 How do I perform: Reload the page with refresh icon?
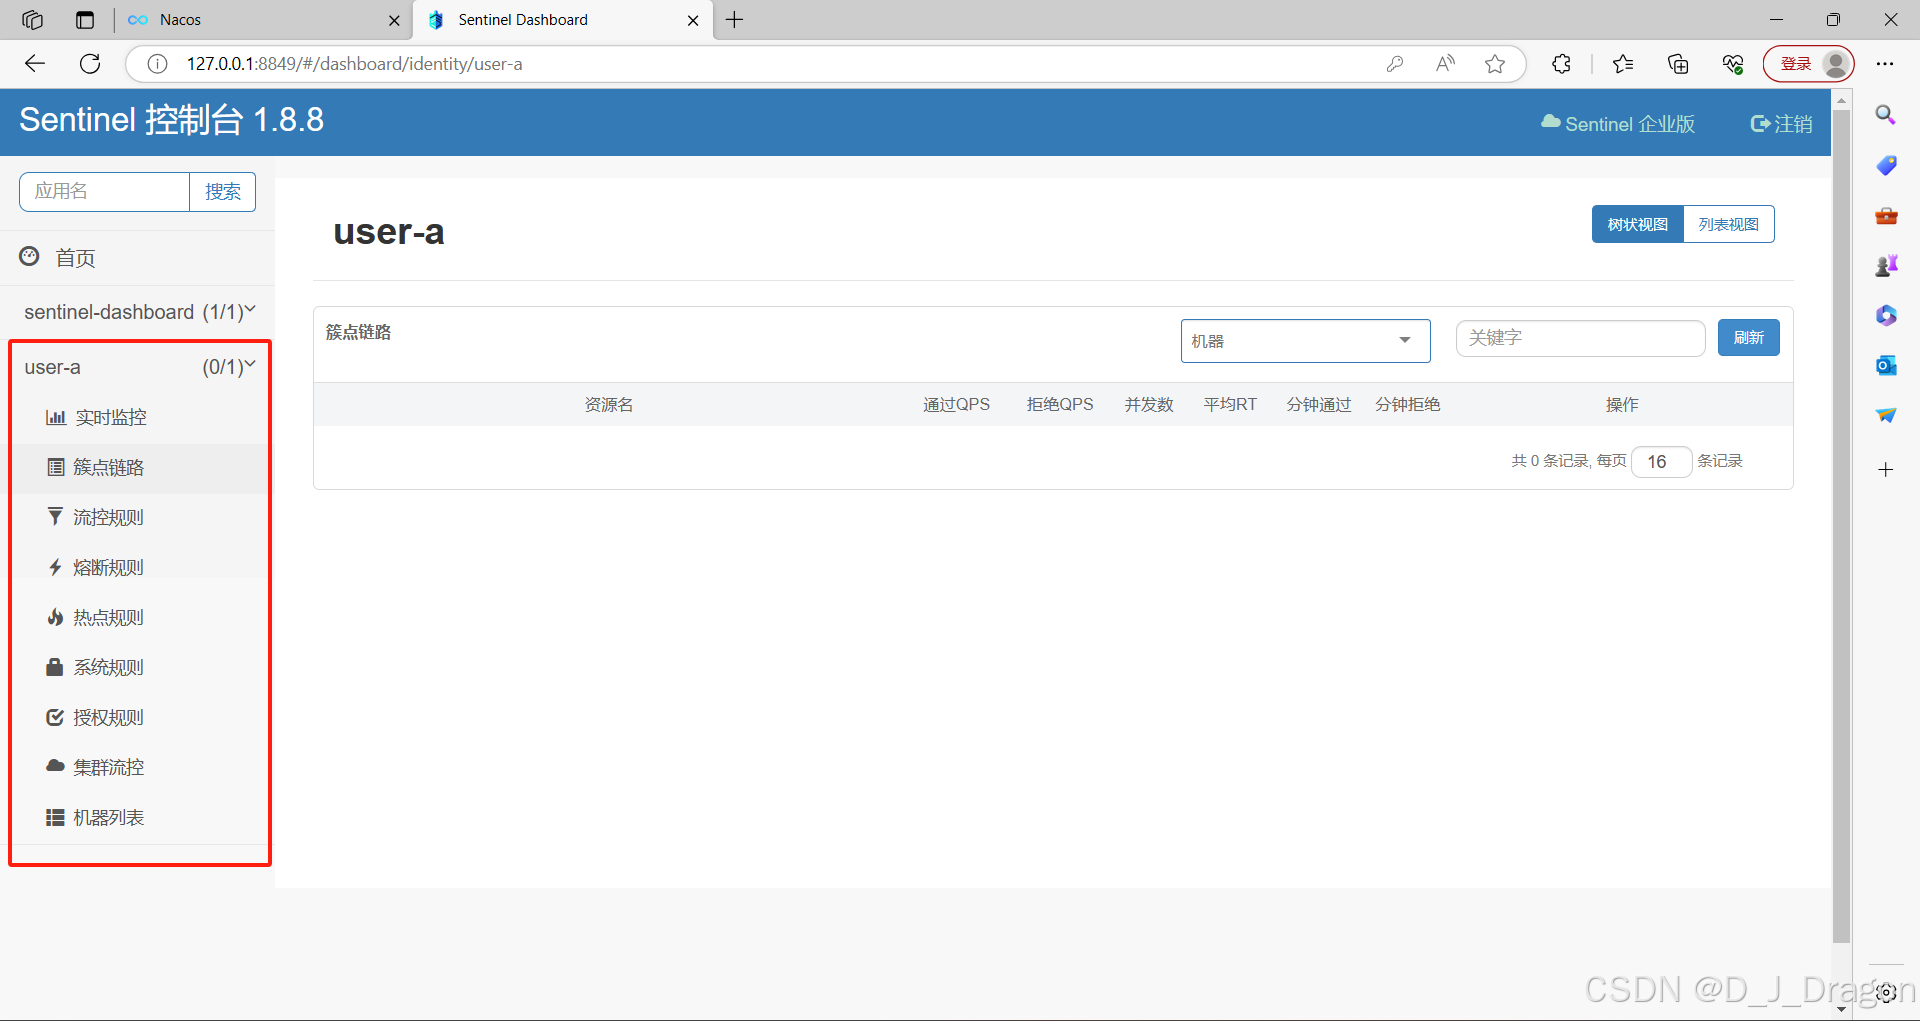tap(90, 64)
